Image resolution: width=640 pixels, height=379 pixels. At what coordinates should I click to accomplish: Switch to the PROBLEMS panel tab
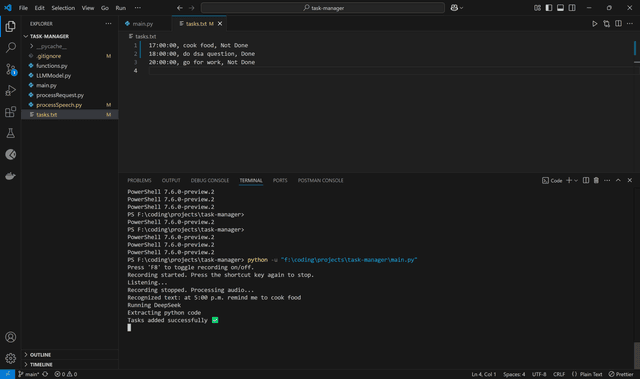pos(139,180)
